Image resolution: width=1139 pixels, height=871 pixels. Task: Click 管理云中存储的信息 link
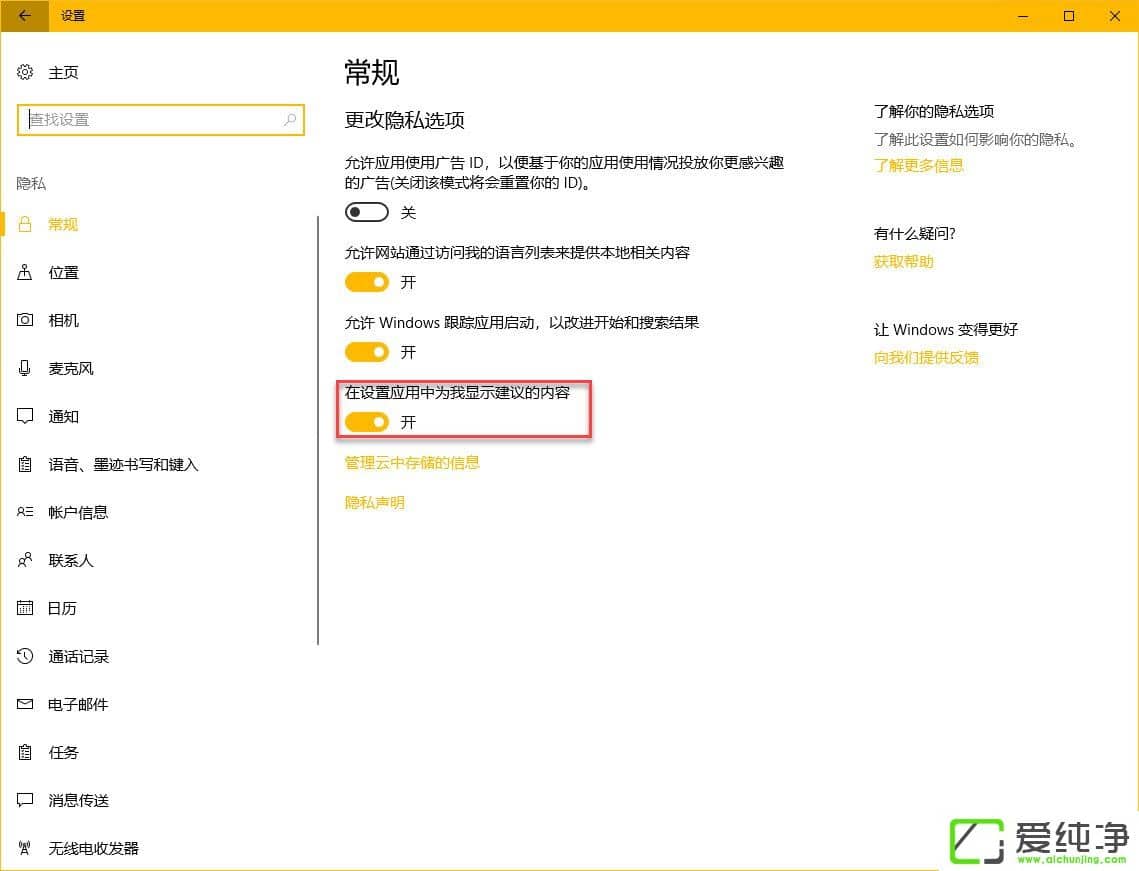coord(412,462)
